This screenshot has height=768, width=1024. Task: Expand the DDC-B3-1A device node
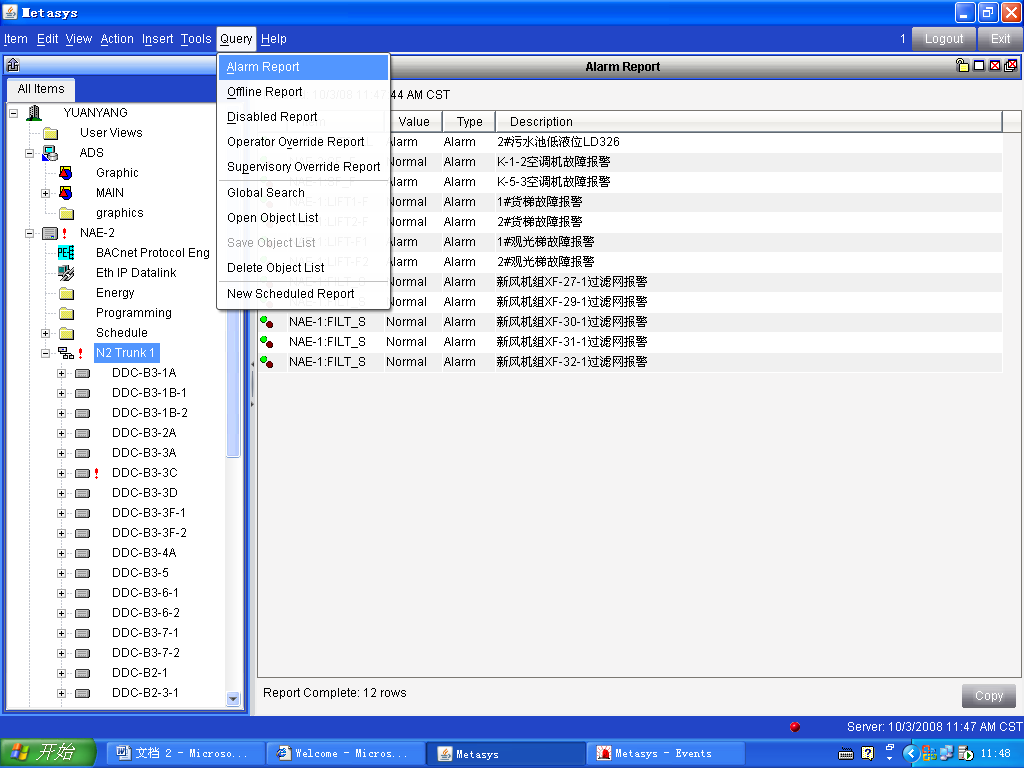(61, 373)
